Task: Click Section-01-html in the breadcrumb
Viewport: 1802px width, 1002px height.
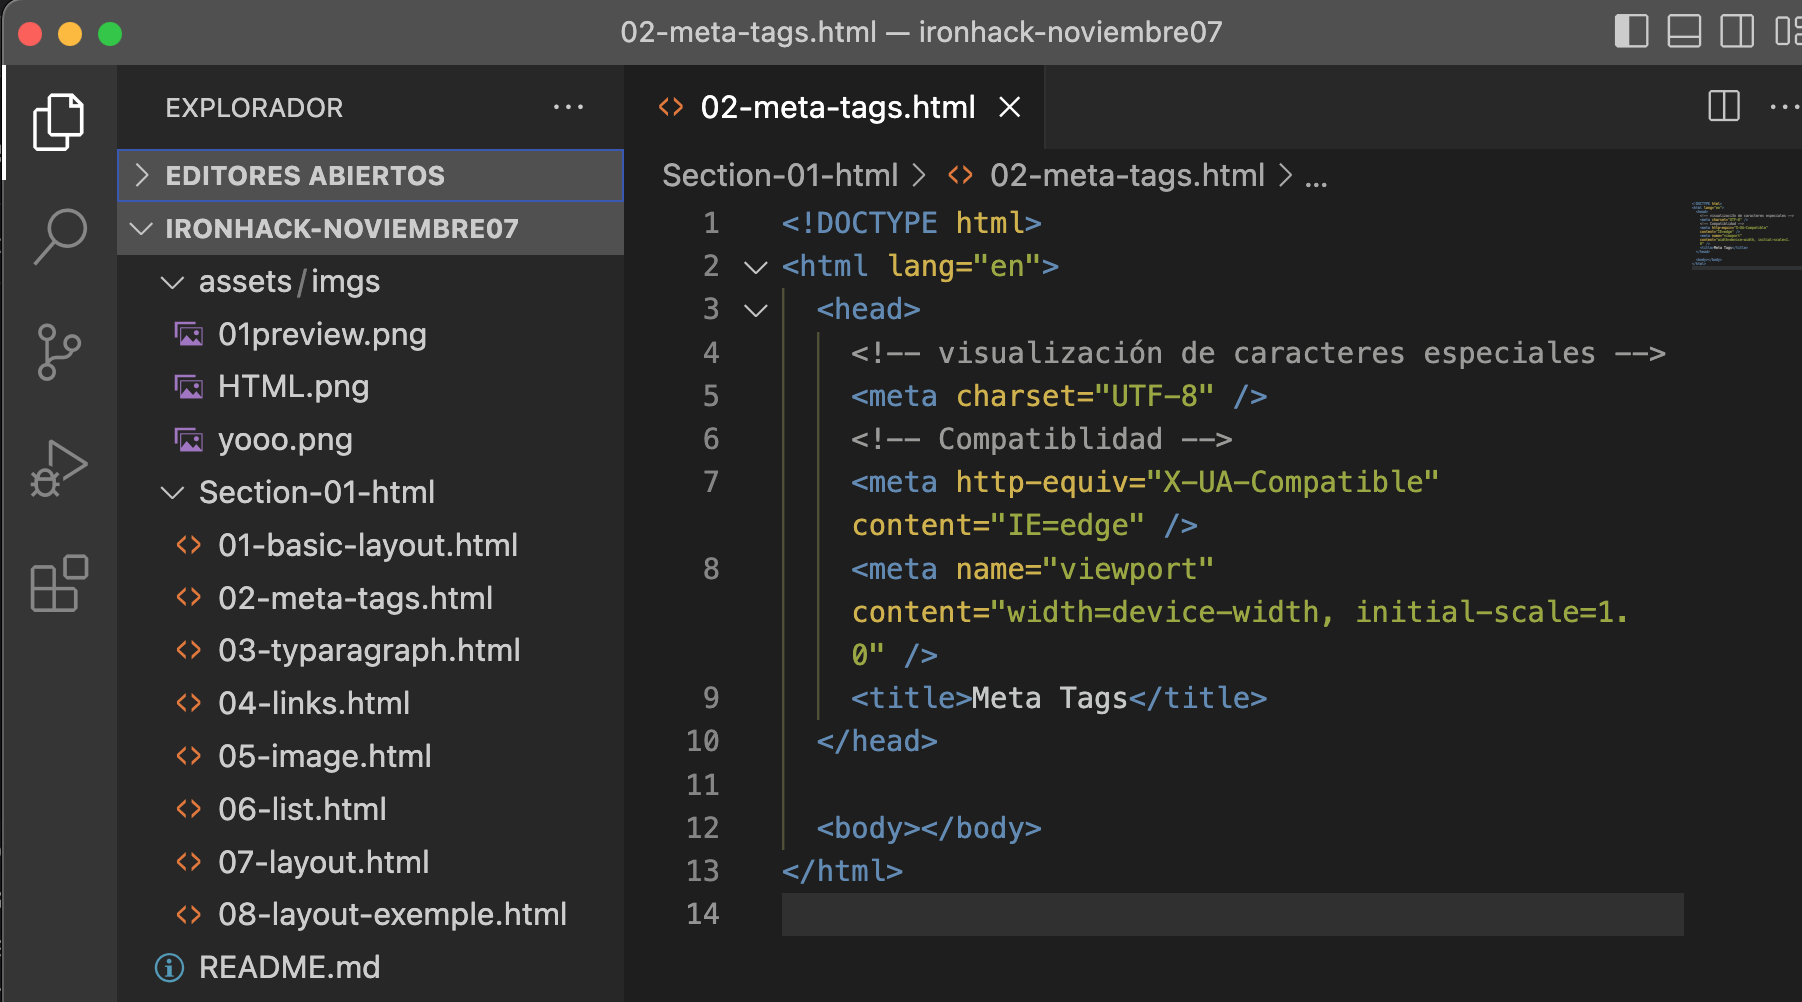Action: pyautogui.click(x=780, y=176)
